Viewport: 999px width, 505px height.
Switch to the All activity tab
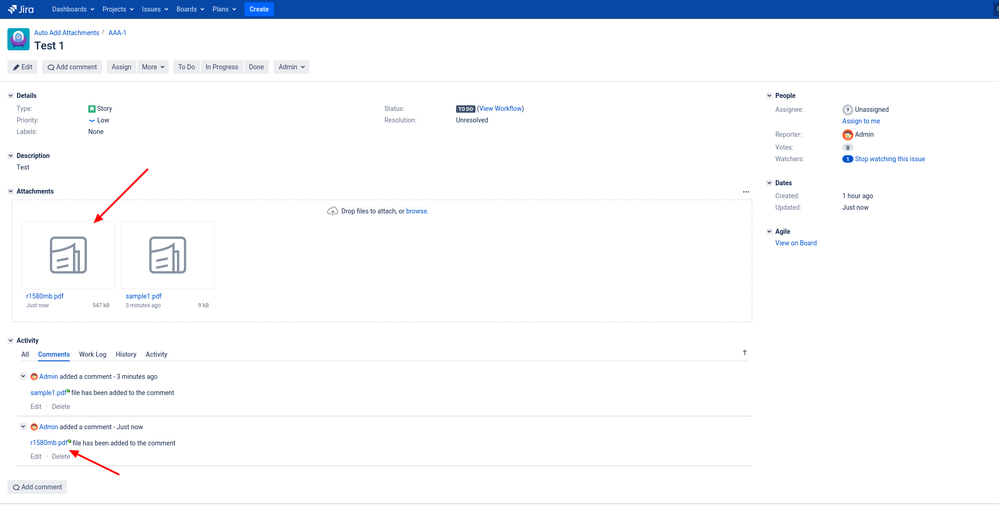pyautogui.click(x=25, y=354)
